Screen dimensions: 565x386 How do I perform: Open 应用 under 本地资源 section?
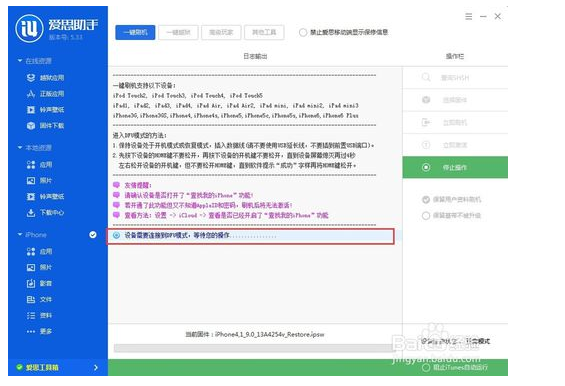[x=39, y=165]
